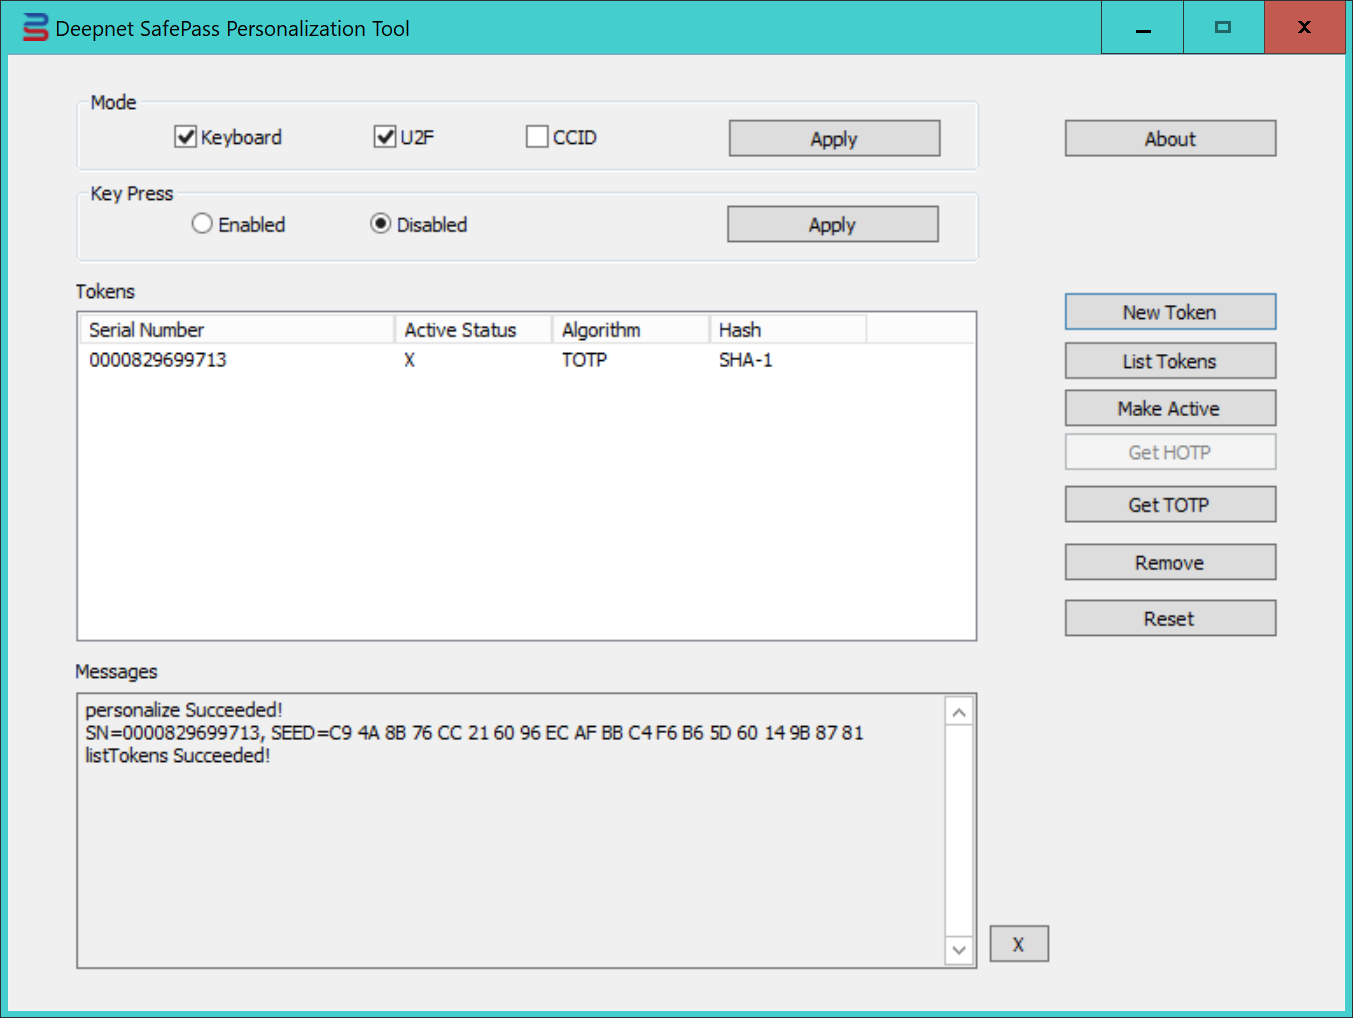Click the Deepnet SafePass app icon
This screenshot has height=1018, width=1353.
pos(35,28)
